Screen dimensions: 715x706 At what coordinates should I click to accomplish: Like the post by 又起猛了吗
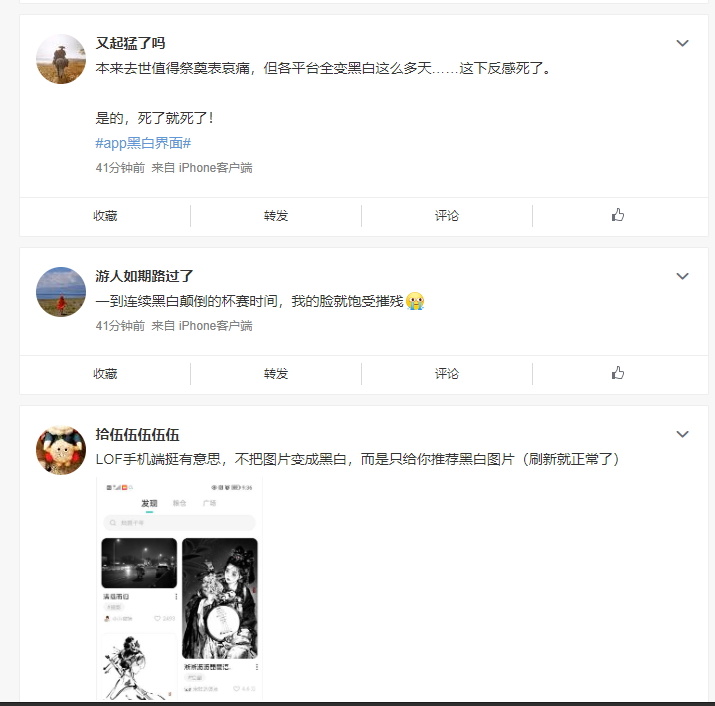point(618,215)
